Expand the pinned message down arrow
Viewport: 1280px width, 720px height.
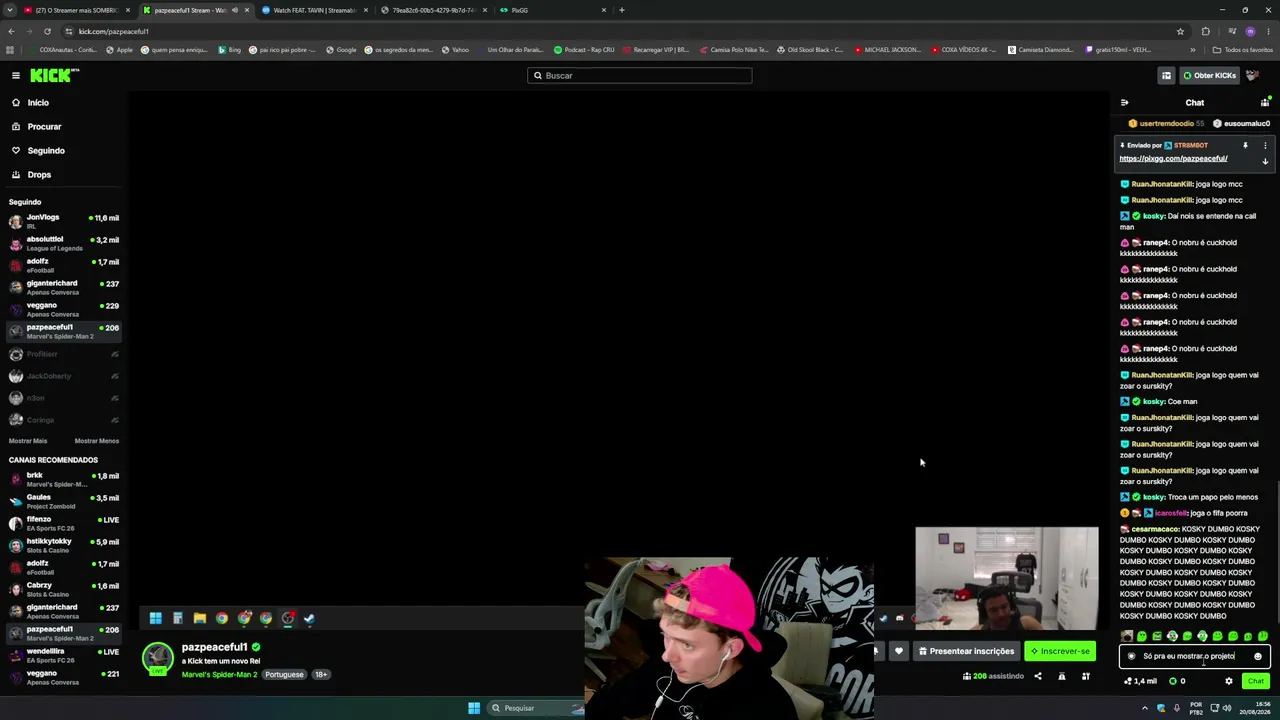click(1265, 161)
